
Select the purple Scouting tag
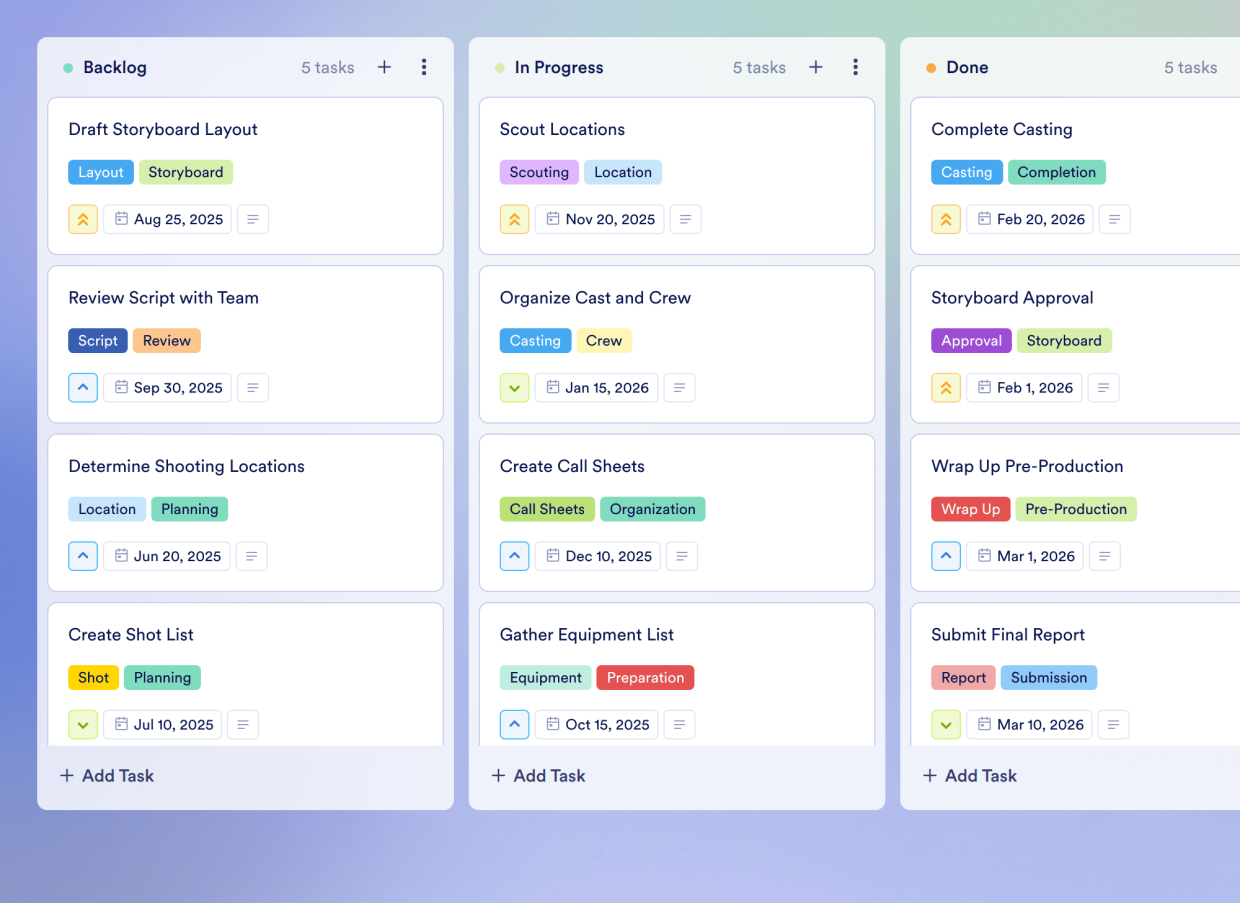click(539, 172)
